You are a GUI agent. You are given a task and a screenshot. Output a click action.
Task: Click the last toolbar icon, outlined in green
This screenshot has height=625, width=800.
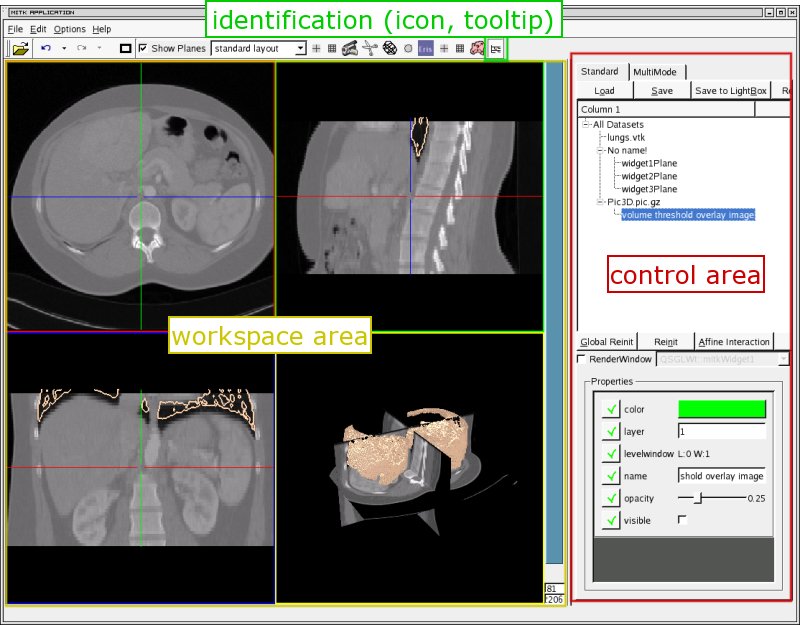pos(495,49)
